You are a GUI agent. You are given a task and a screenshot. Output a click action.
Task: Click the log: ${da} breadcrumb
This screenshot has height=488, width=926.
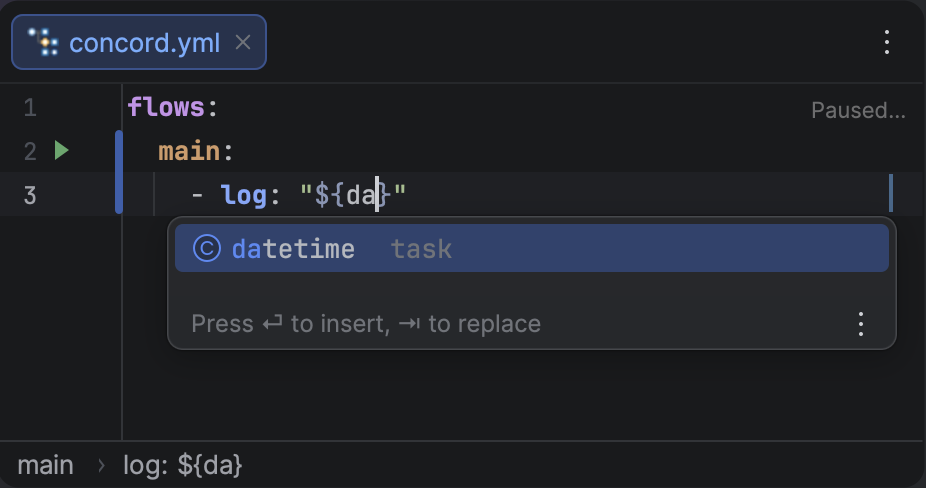(183, 465)
